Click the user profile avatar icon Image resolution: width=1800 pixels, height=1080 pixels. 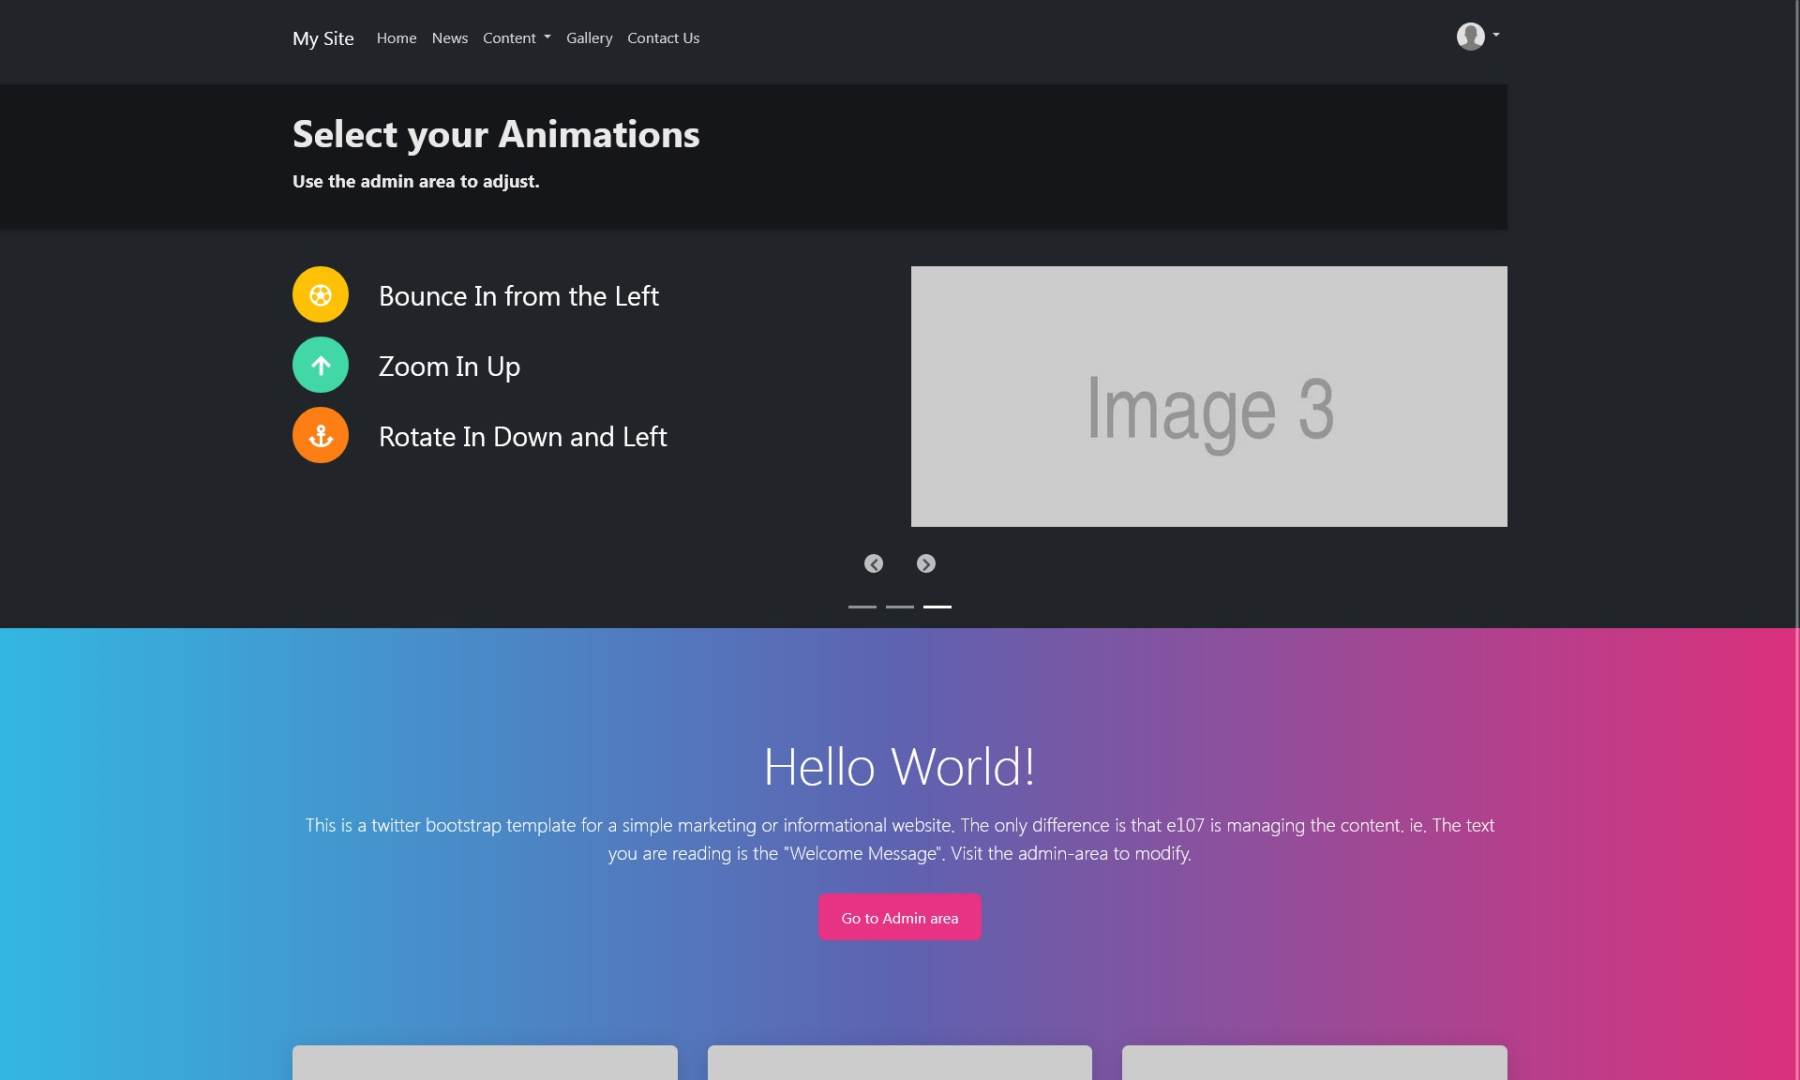(1470, 36)
